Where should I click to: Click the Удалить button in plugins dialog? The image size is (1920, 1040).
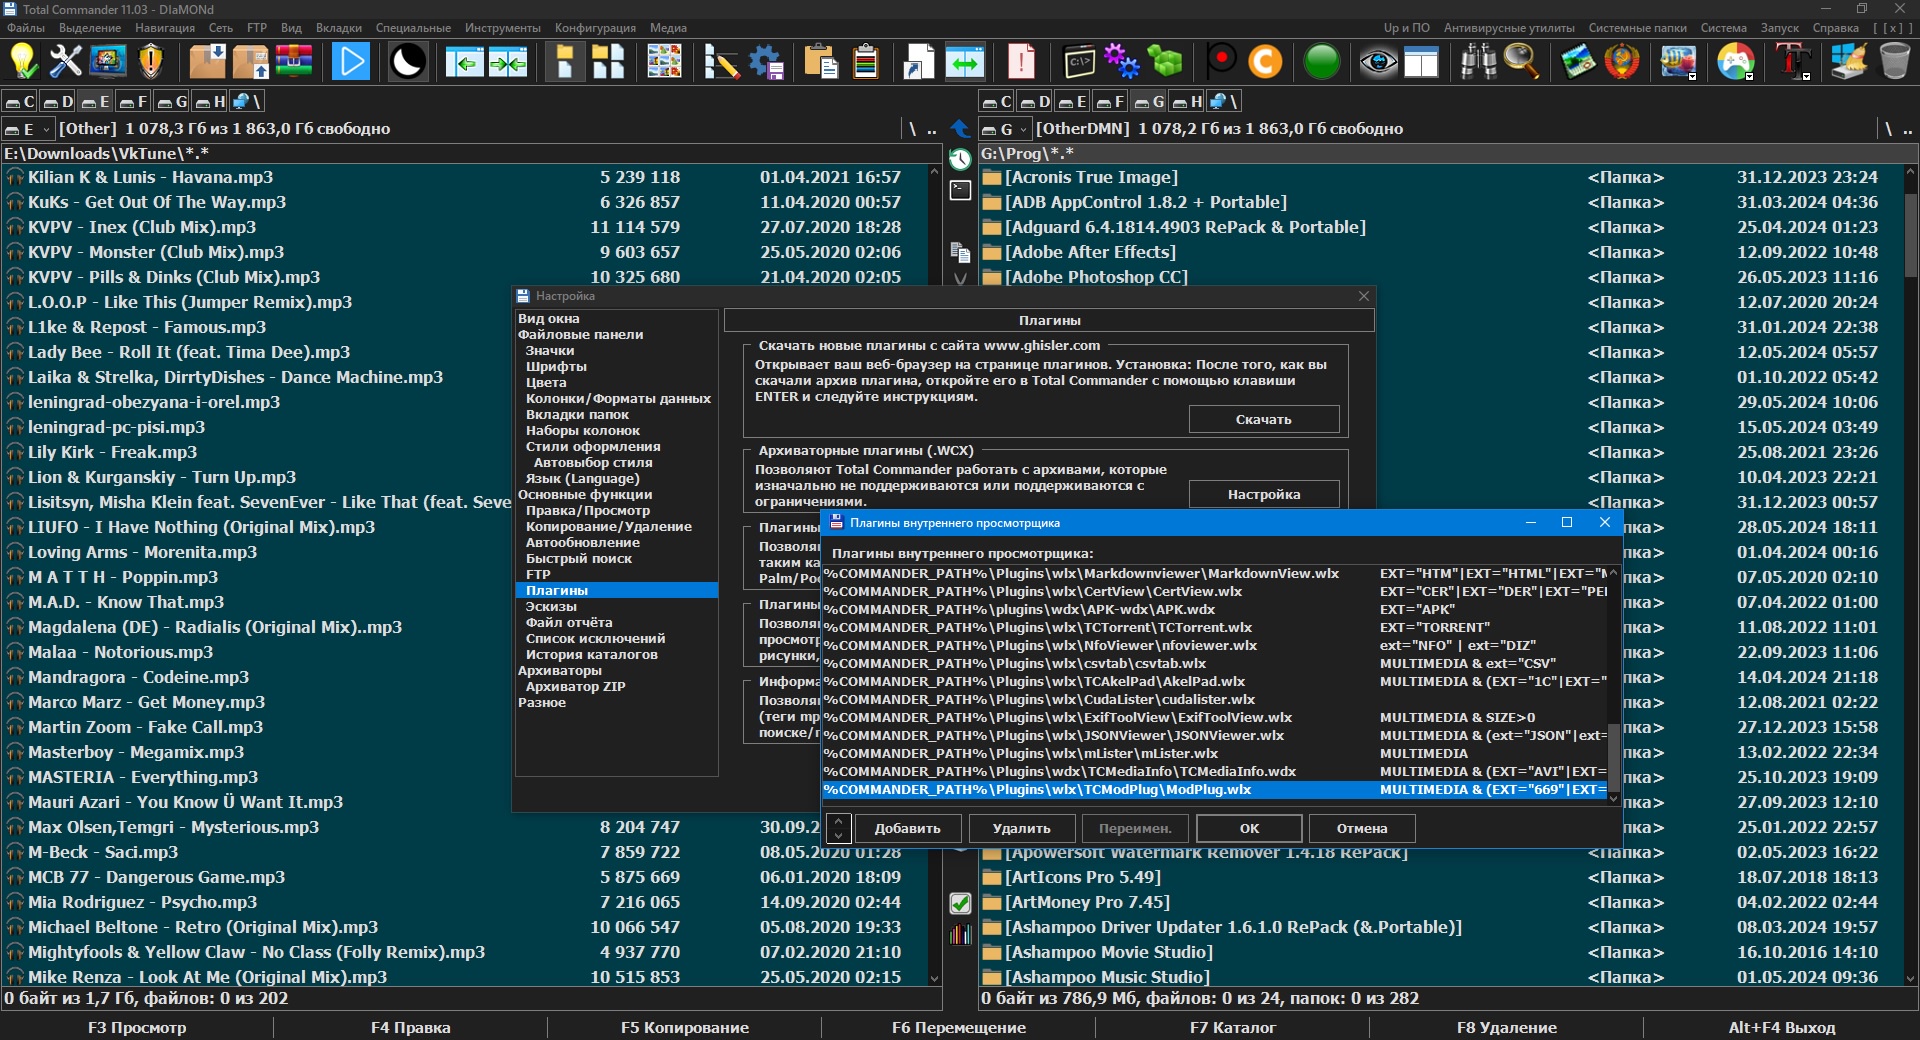1021,828
